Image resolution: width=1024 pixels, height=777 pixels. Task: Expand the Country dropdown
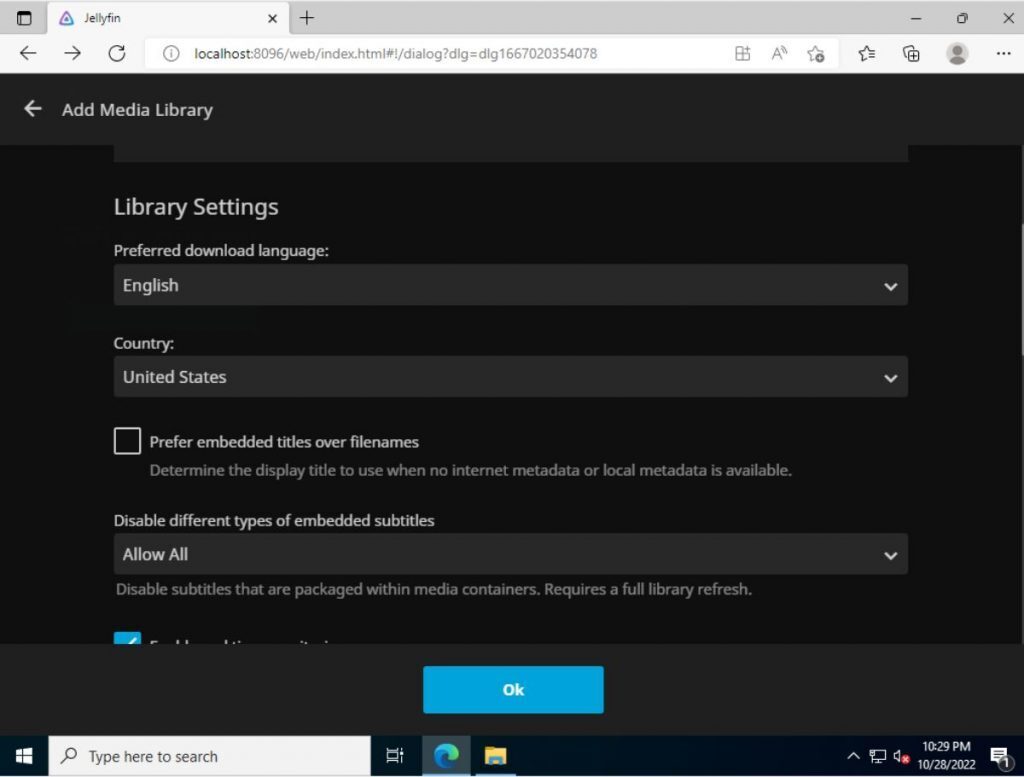pyautogui.click(x=510, y=377)
